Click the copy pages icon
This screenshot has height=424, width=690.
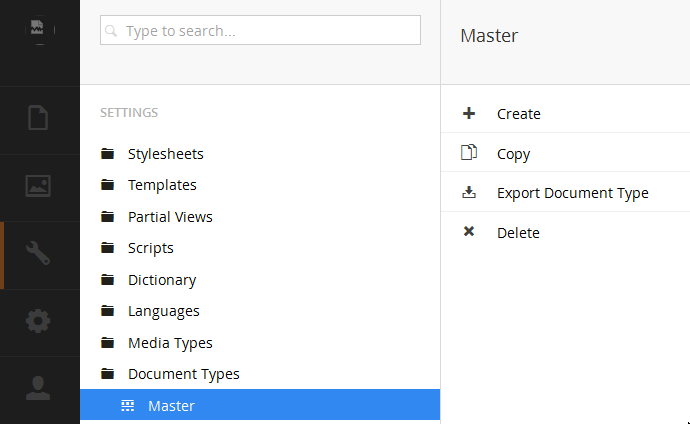pyautogui.click(x=469, y=152)
